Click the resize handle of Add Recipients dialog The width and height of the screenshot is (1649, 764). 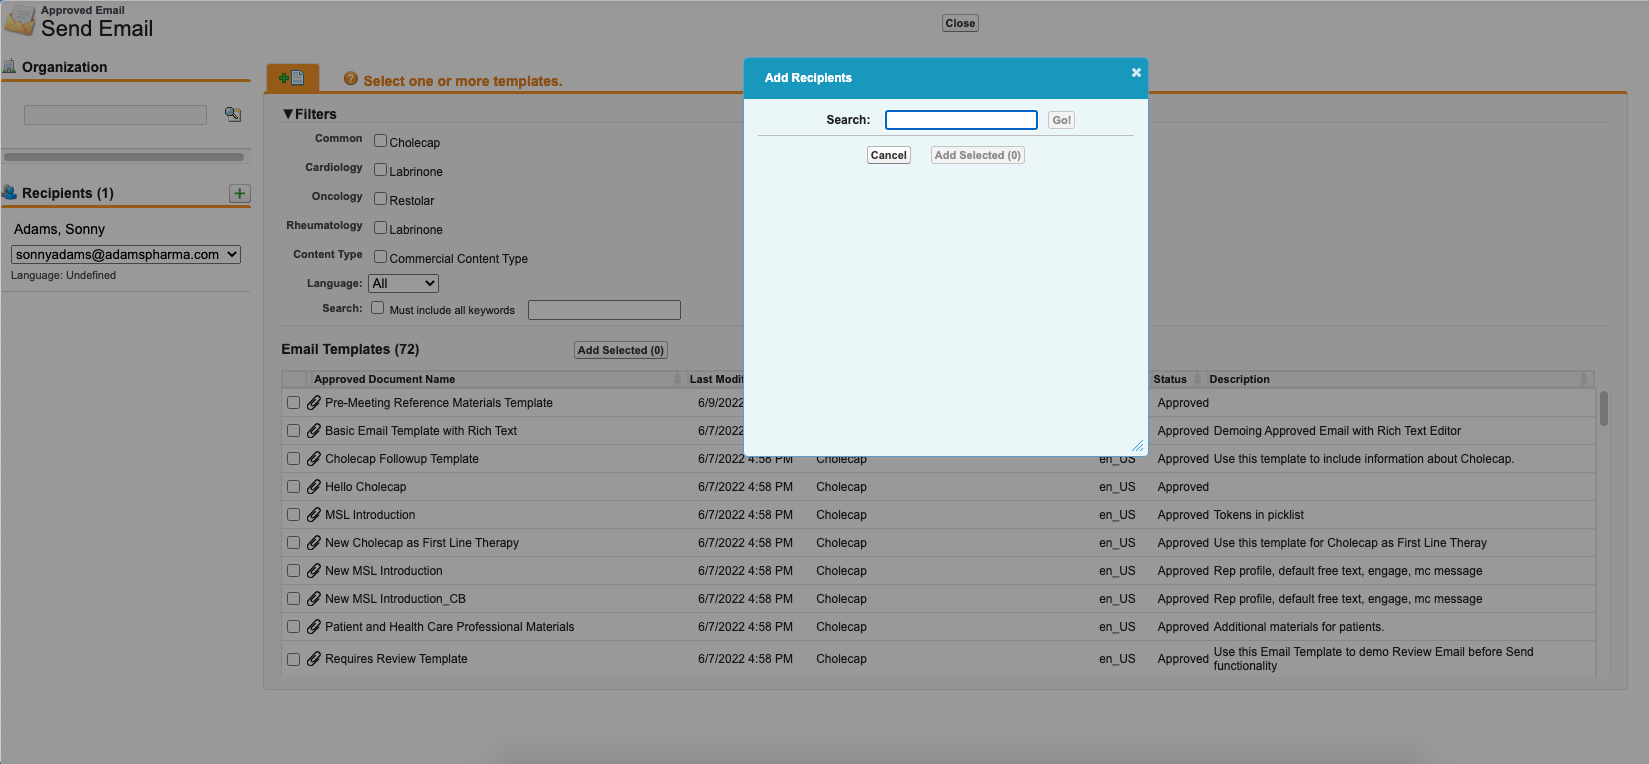(x=1137, y=446)
